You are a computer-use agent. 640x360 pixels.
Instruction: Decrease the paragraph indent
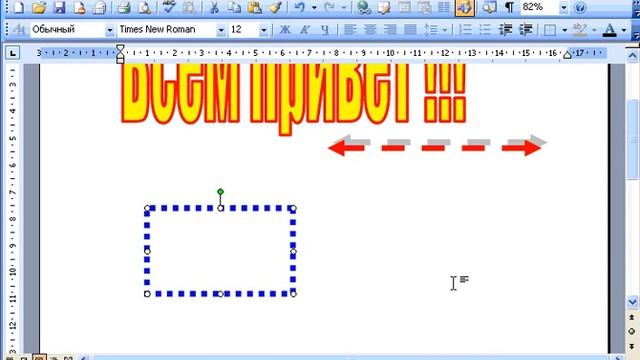point(505,29)
